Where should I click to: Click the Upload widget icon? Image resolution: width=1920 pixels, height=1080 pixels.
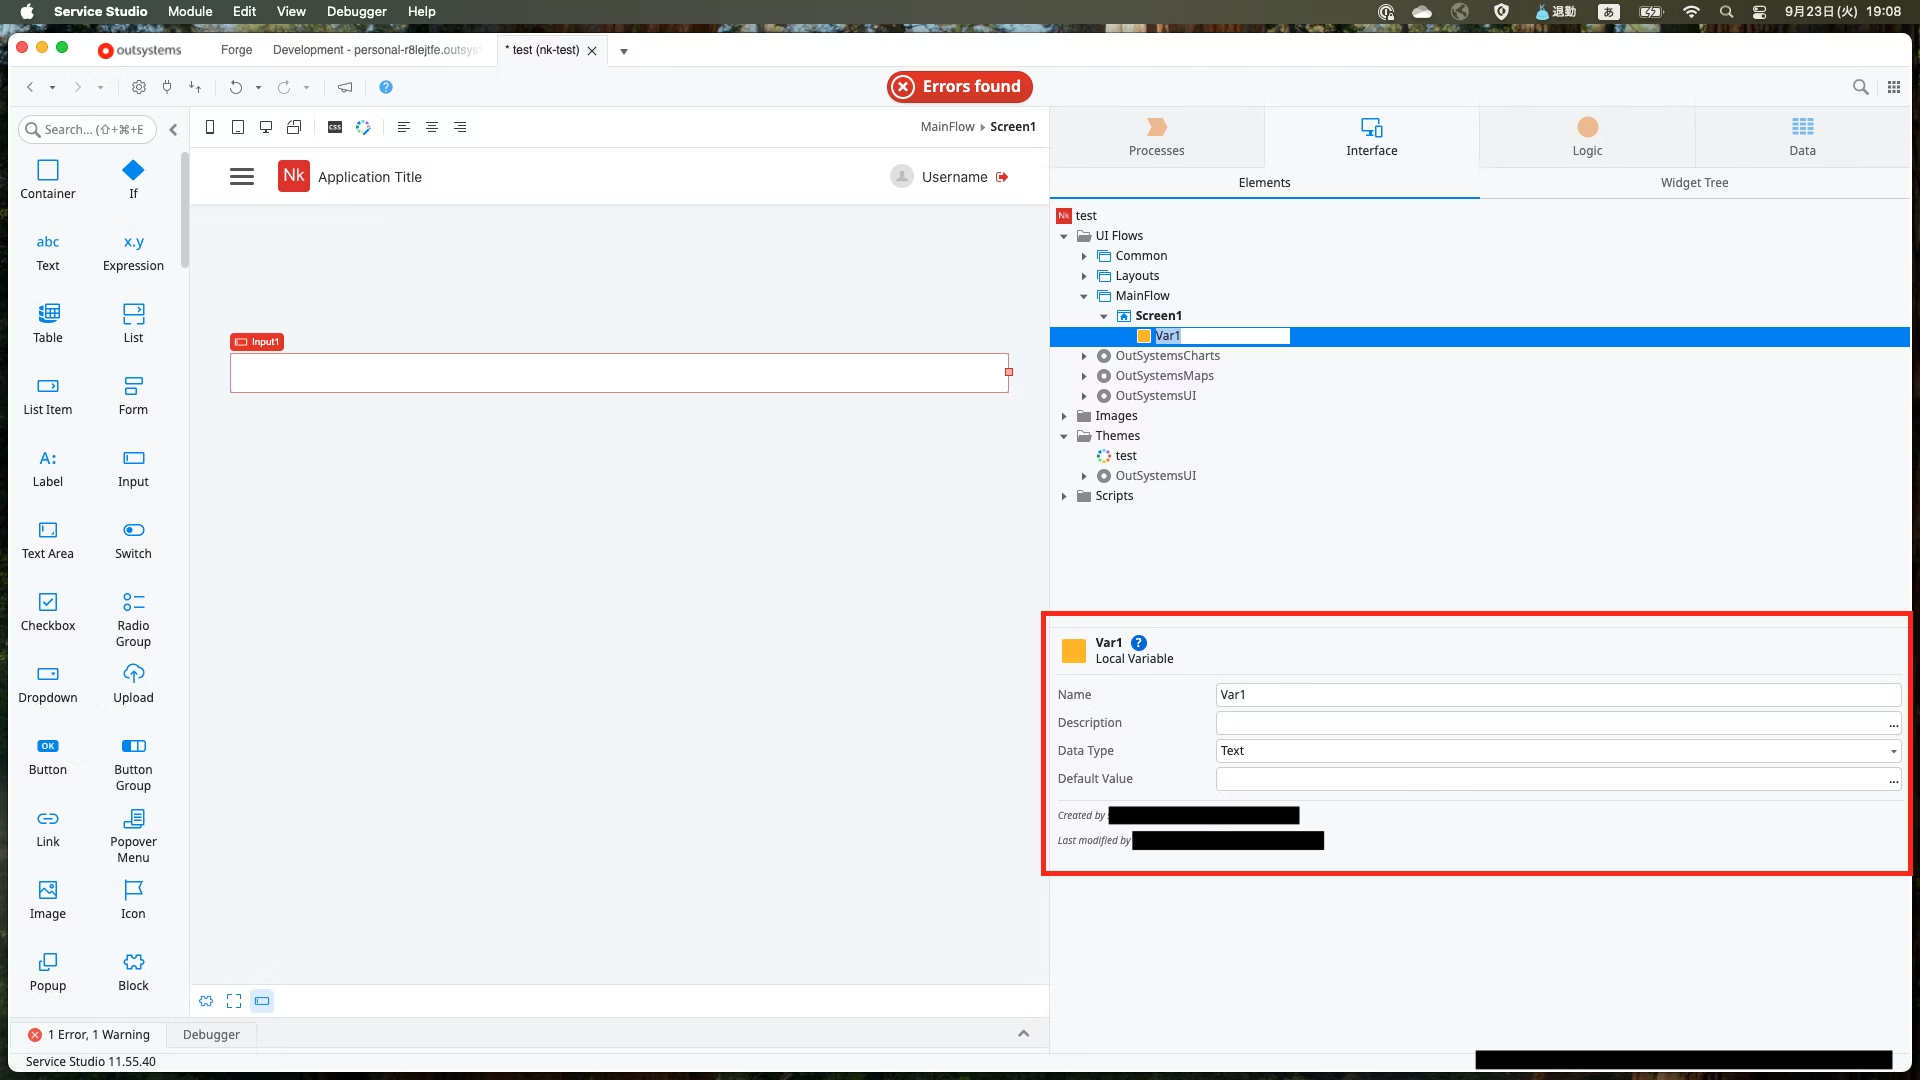coord(133,674)
